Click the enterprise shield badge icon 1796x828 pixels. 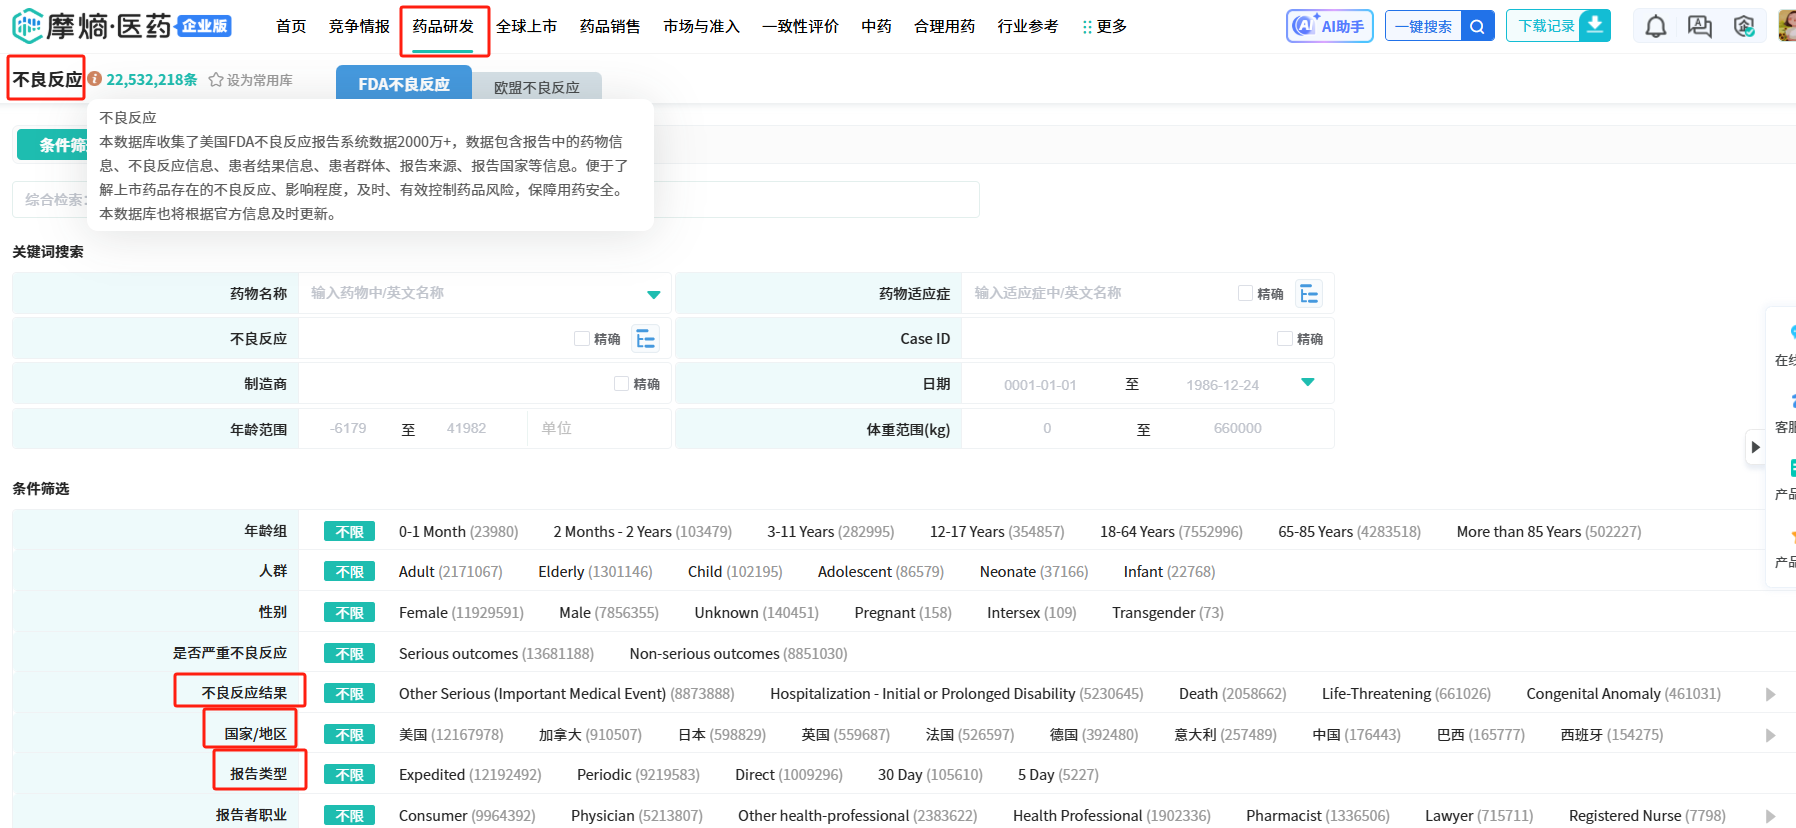1744,26
